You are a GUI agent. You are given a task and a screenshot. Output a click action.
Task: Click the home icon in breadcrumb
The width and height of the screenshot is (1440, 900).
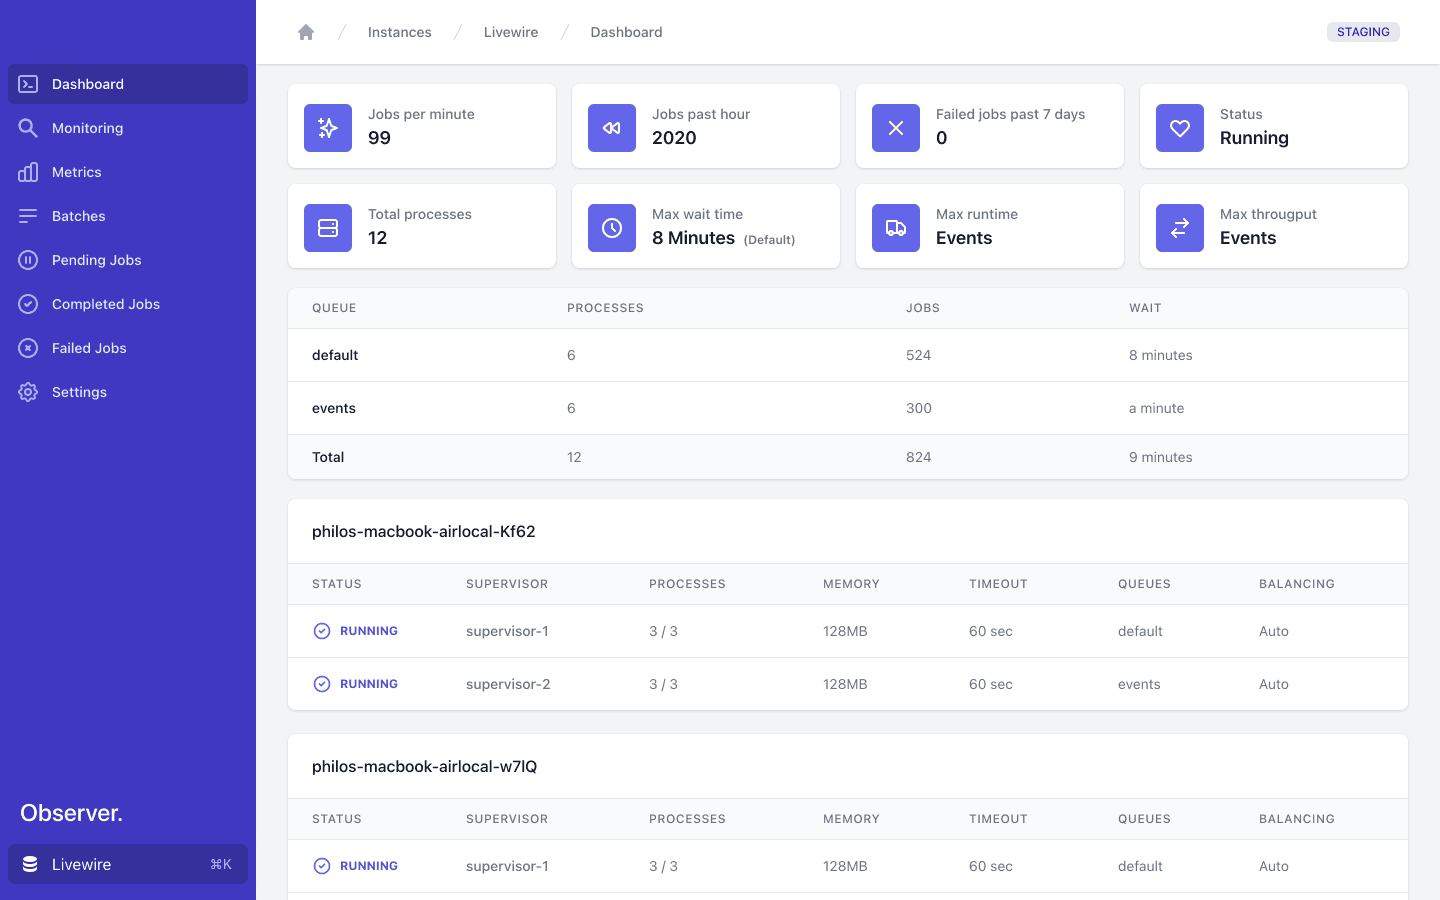click(306, 32)
